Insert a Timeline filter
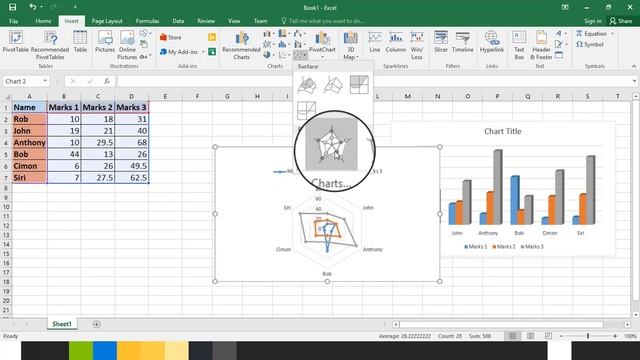 (x=462, y=42)
